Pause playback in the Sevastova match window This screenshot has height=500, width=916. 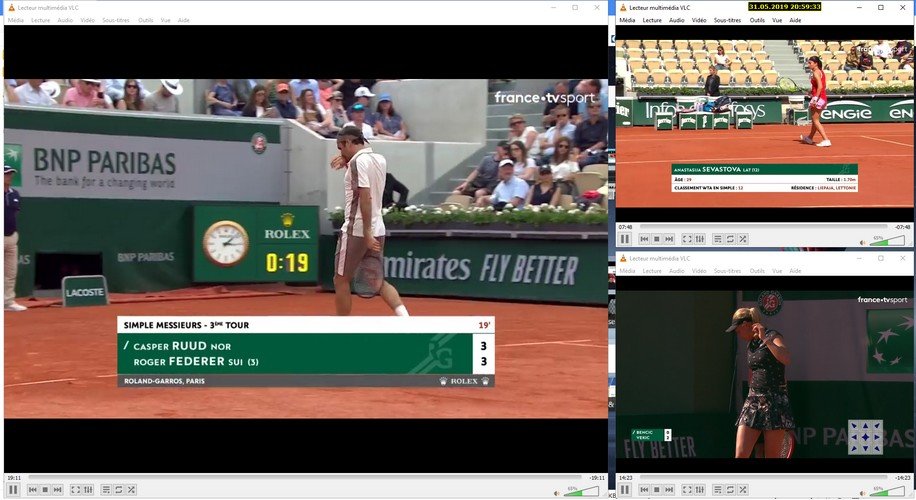(x=624, y=238)
